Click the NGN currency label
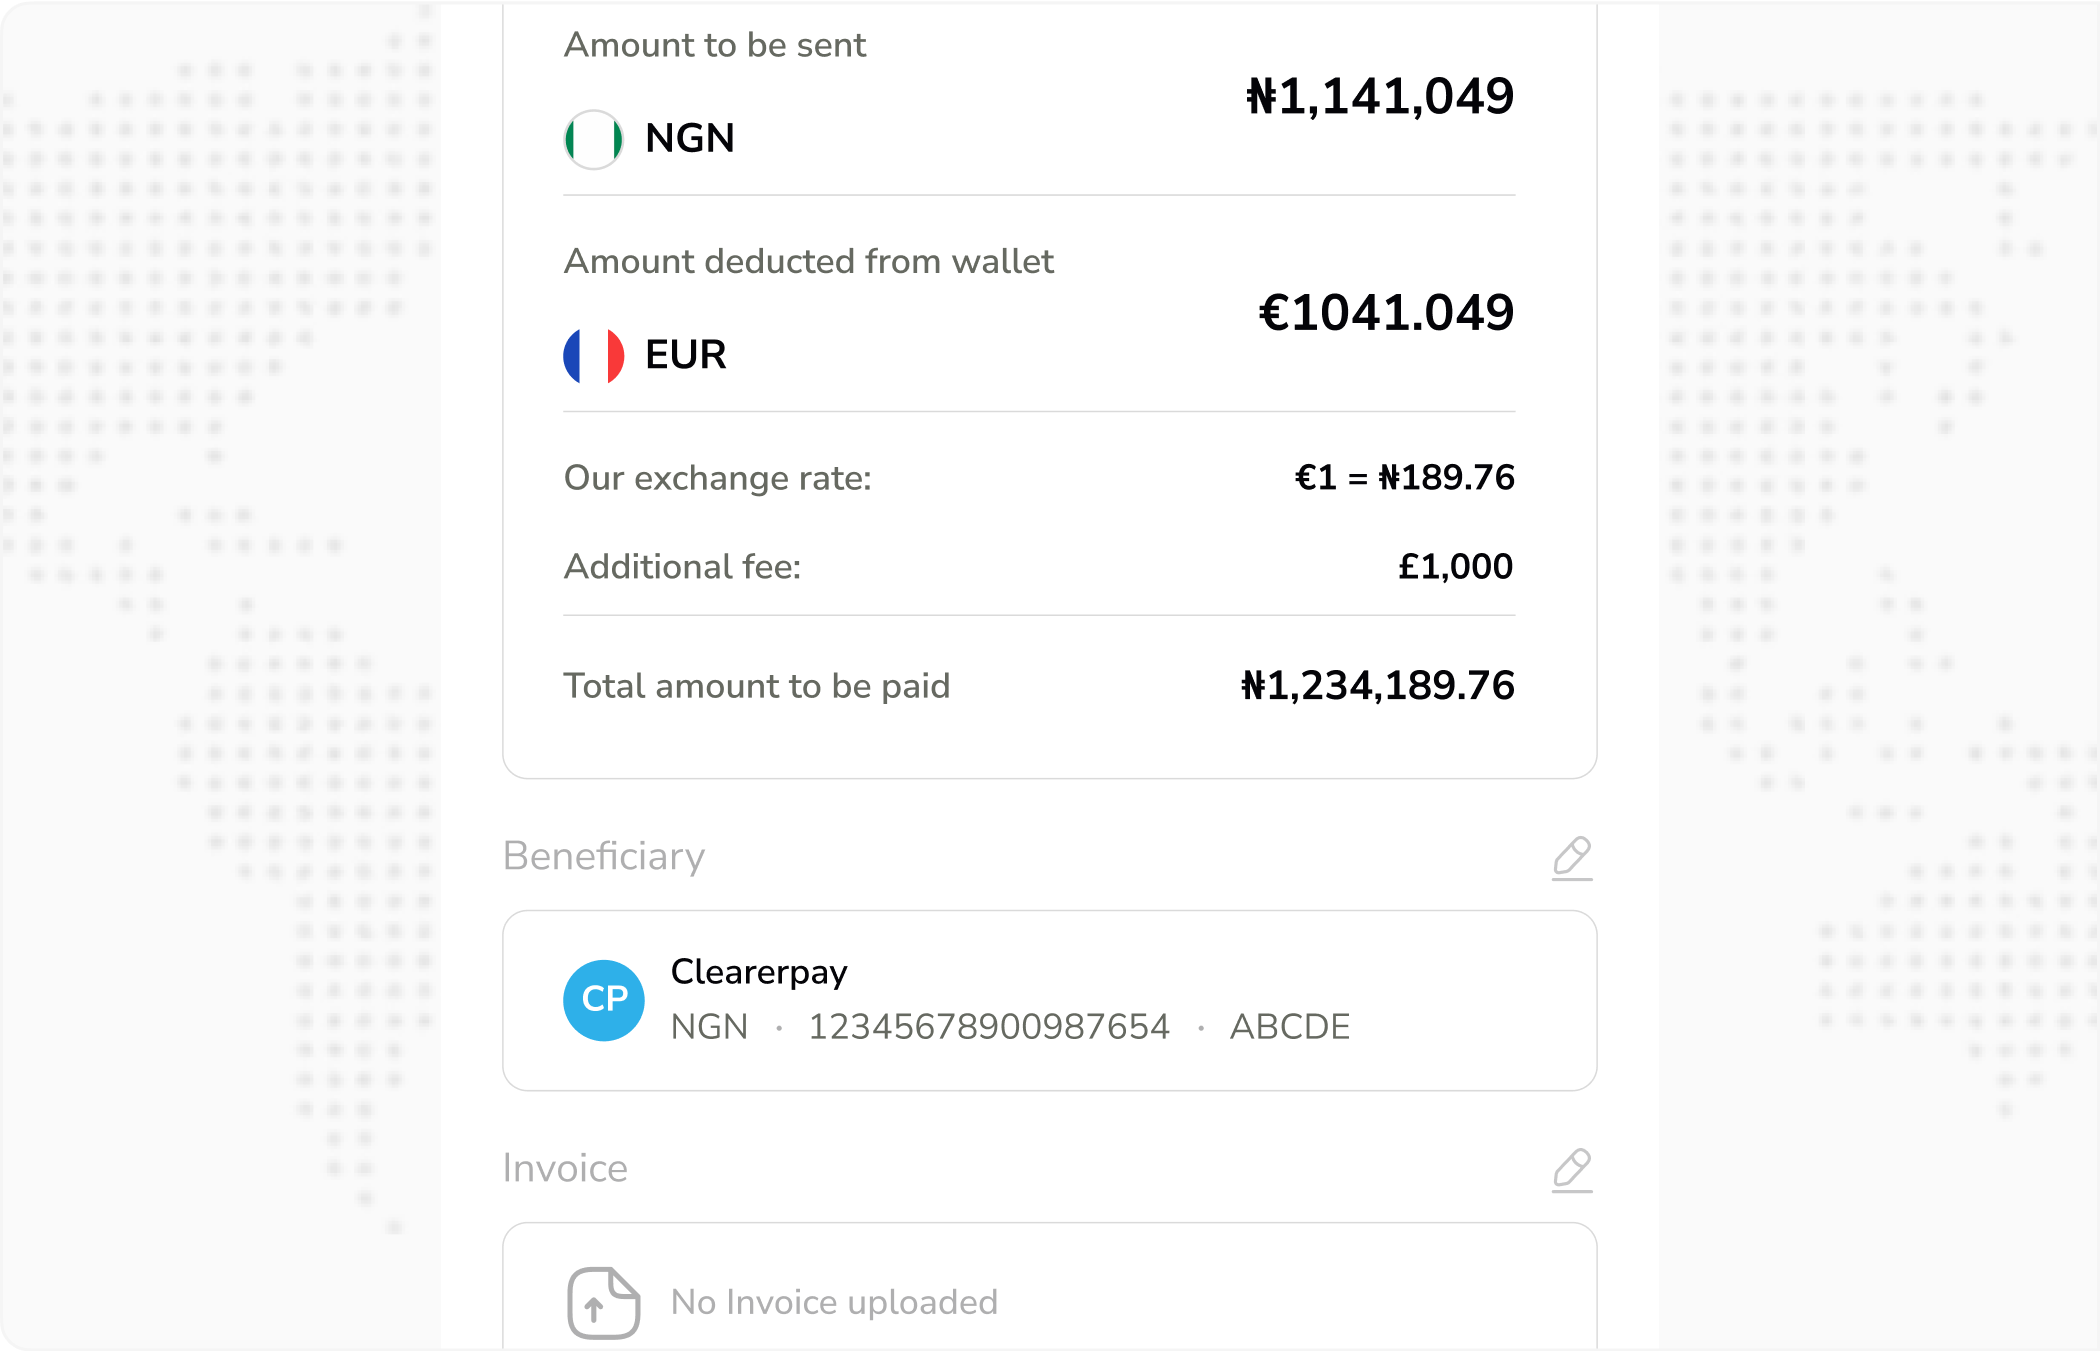The image size is (2100, 1351). (690, 139)
